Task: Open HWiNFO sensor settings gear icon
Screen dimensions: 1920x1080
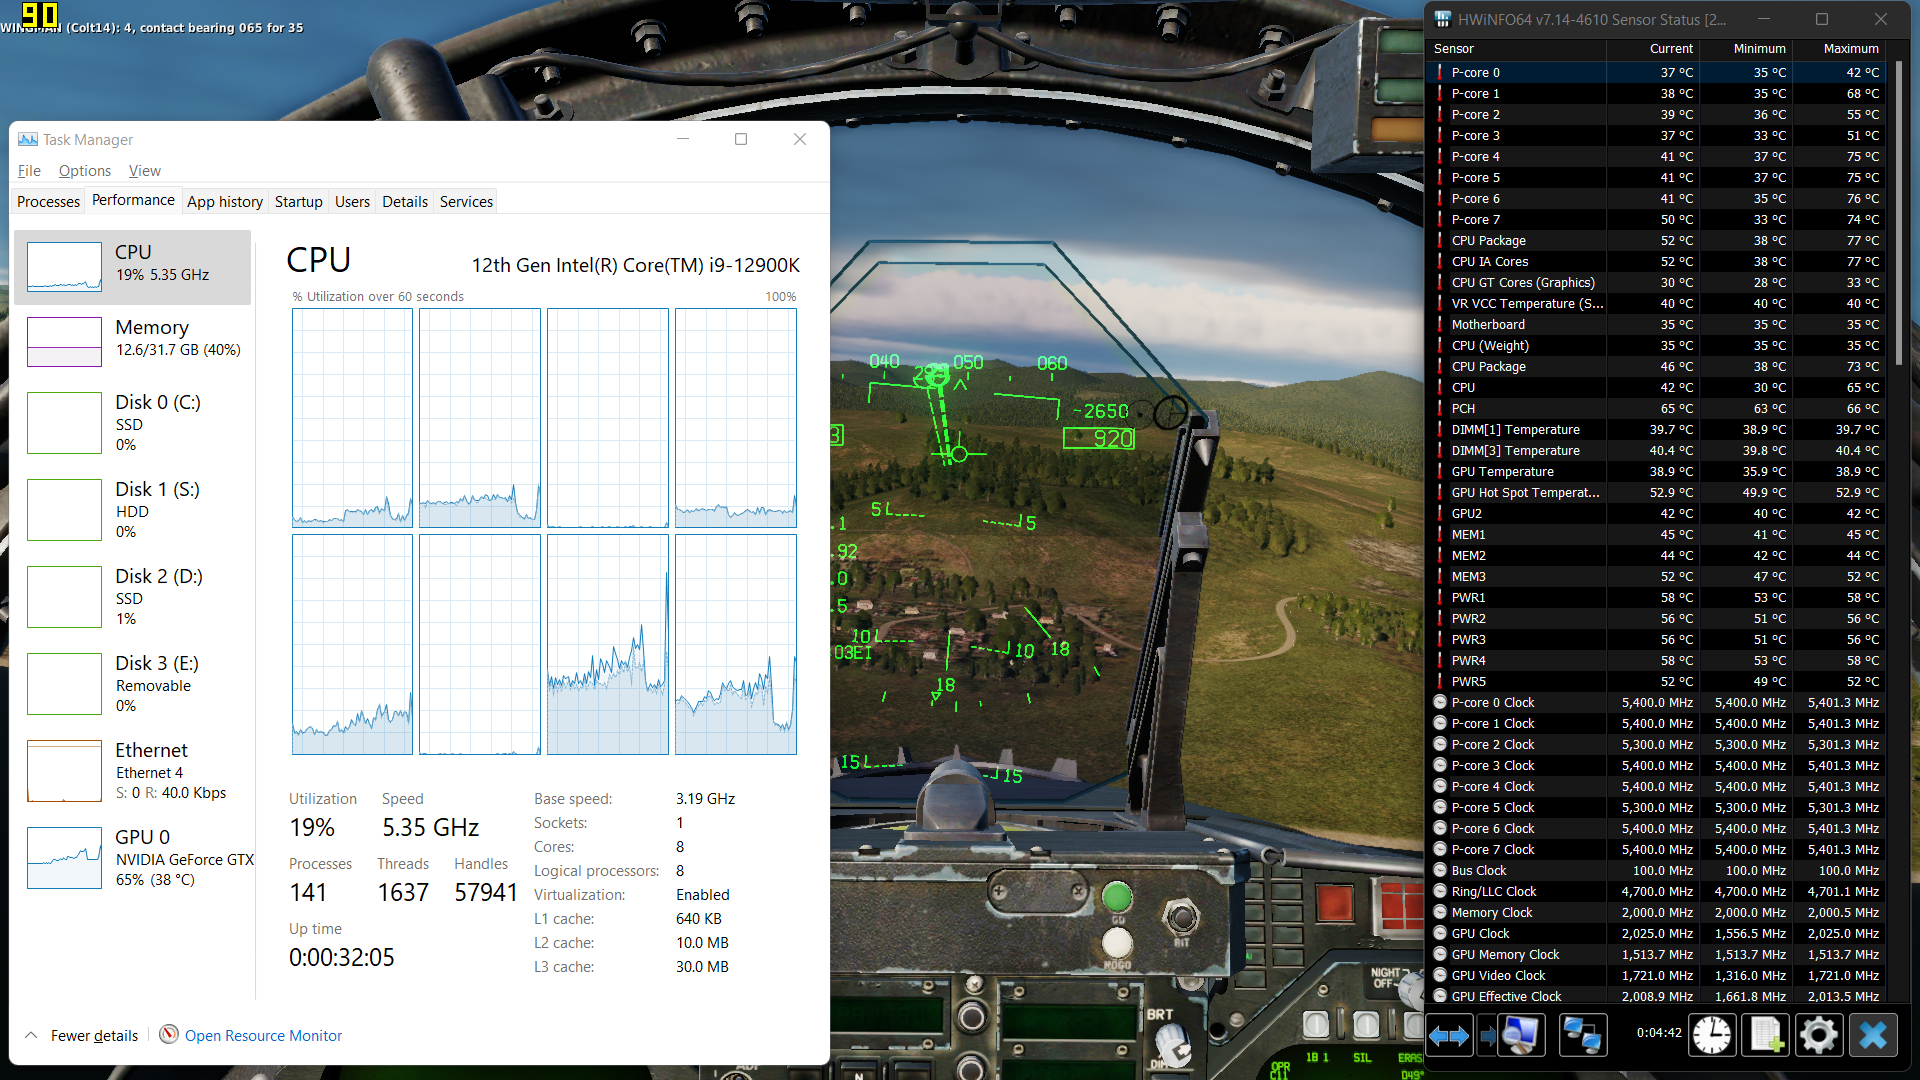Action: coord(1818,1035)
